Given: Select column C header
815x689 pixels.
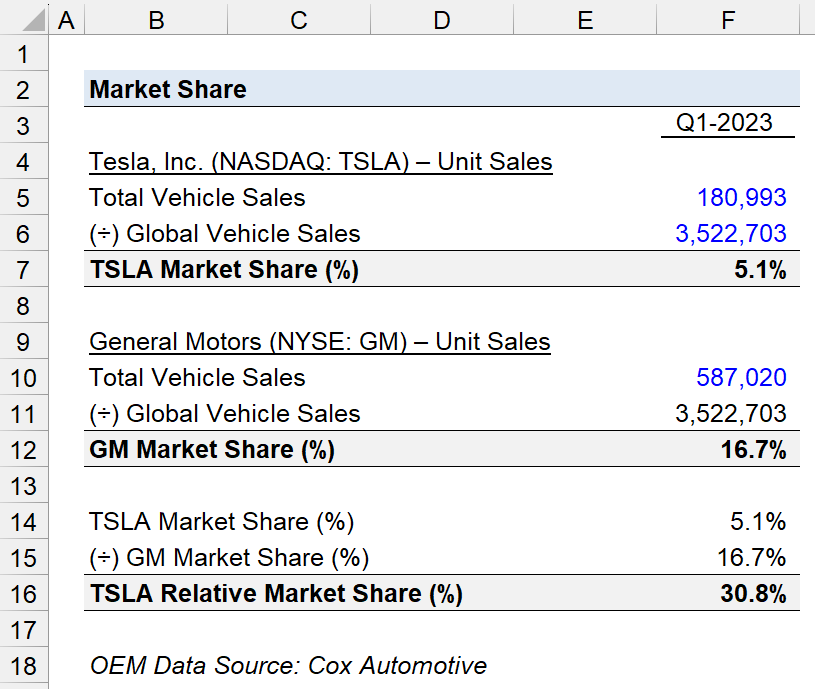Looking at the screenshot, I should (299, 20).
